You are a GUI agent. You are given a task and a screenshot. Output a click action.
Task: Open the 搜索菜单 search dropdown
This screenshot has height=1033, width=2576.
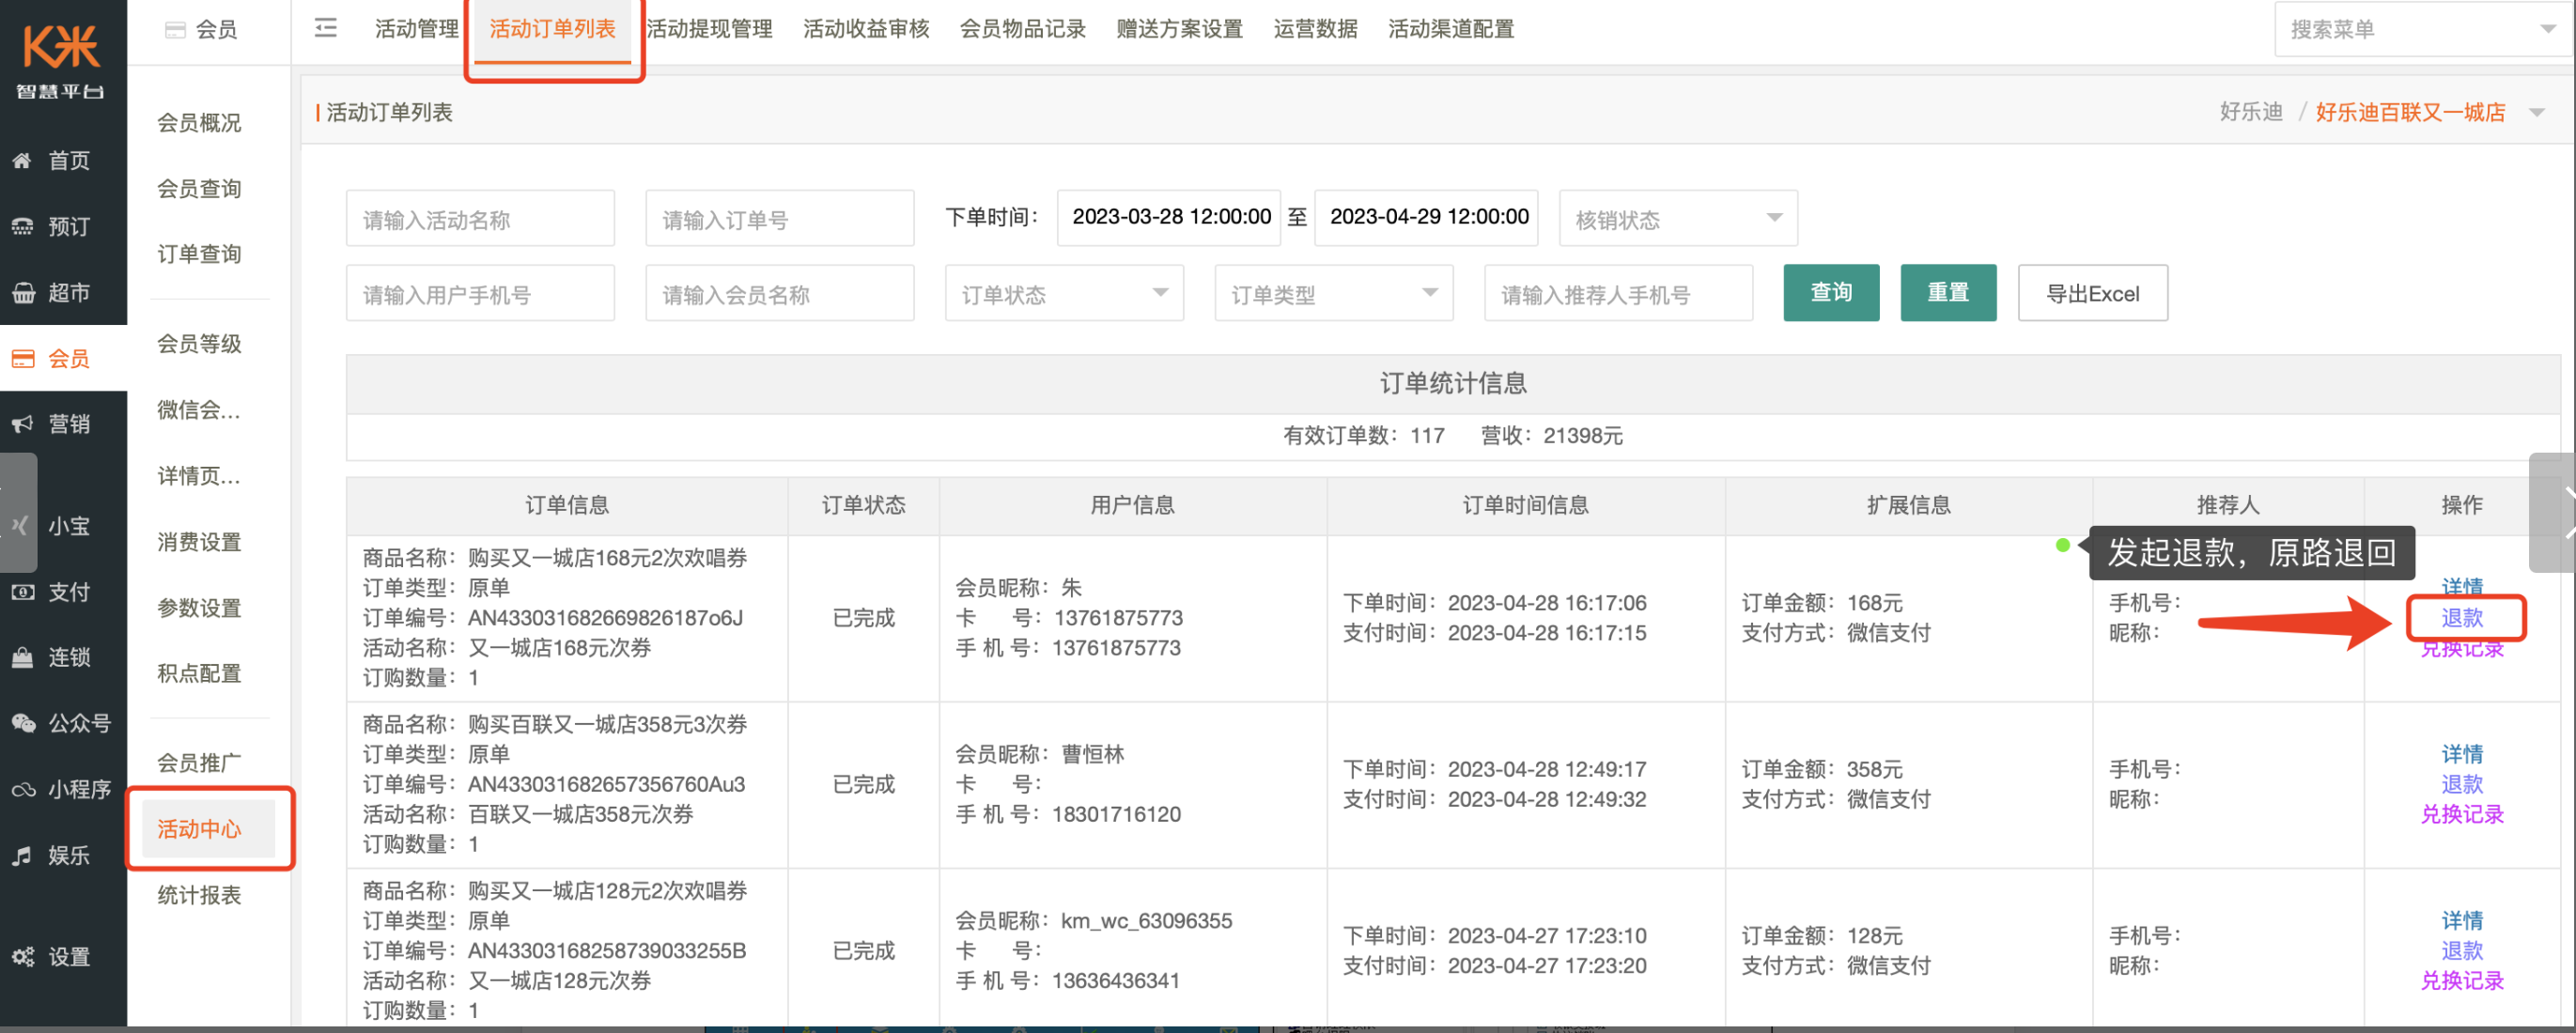pyautogui.click(x=2424, y=29)
